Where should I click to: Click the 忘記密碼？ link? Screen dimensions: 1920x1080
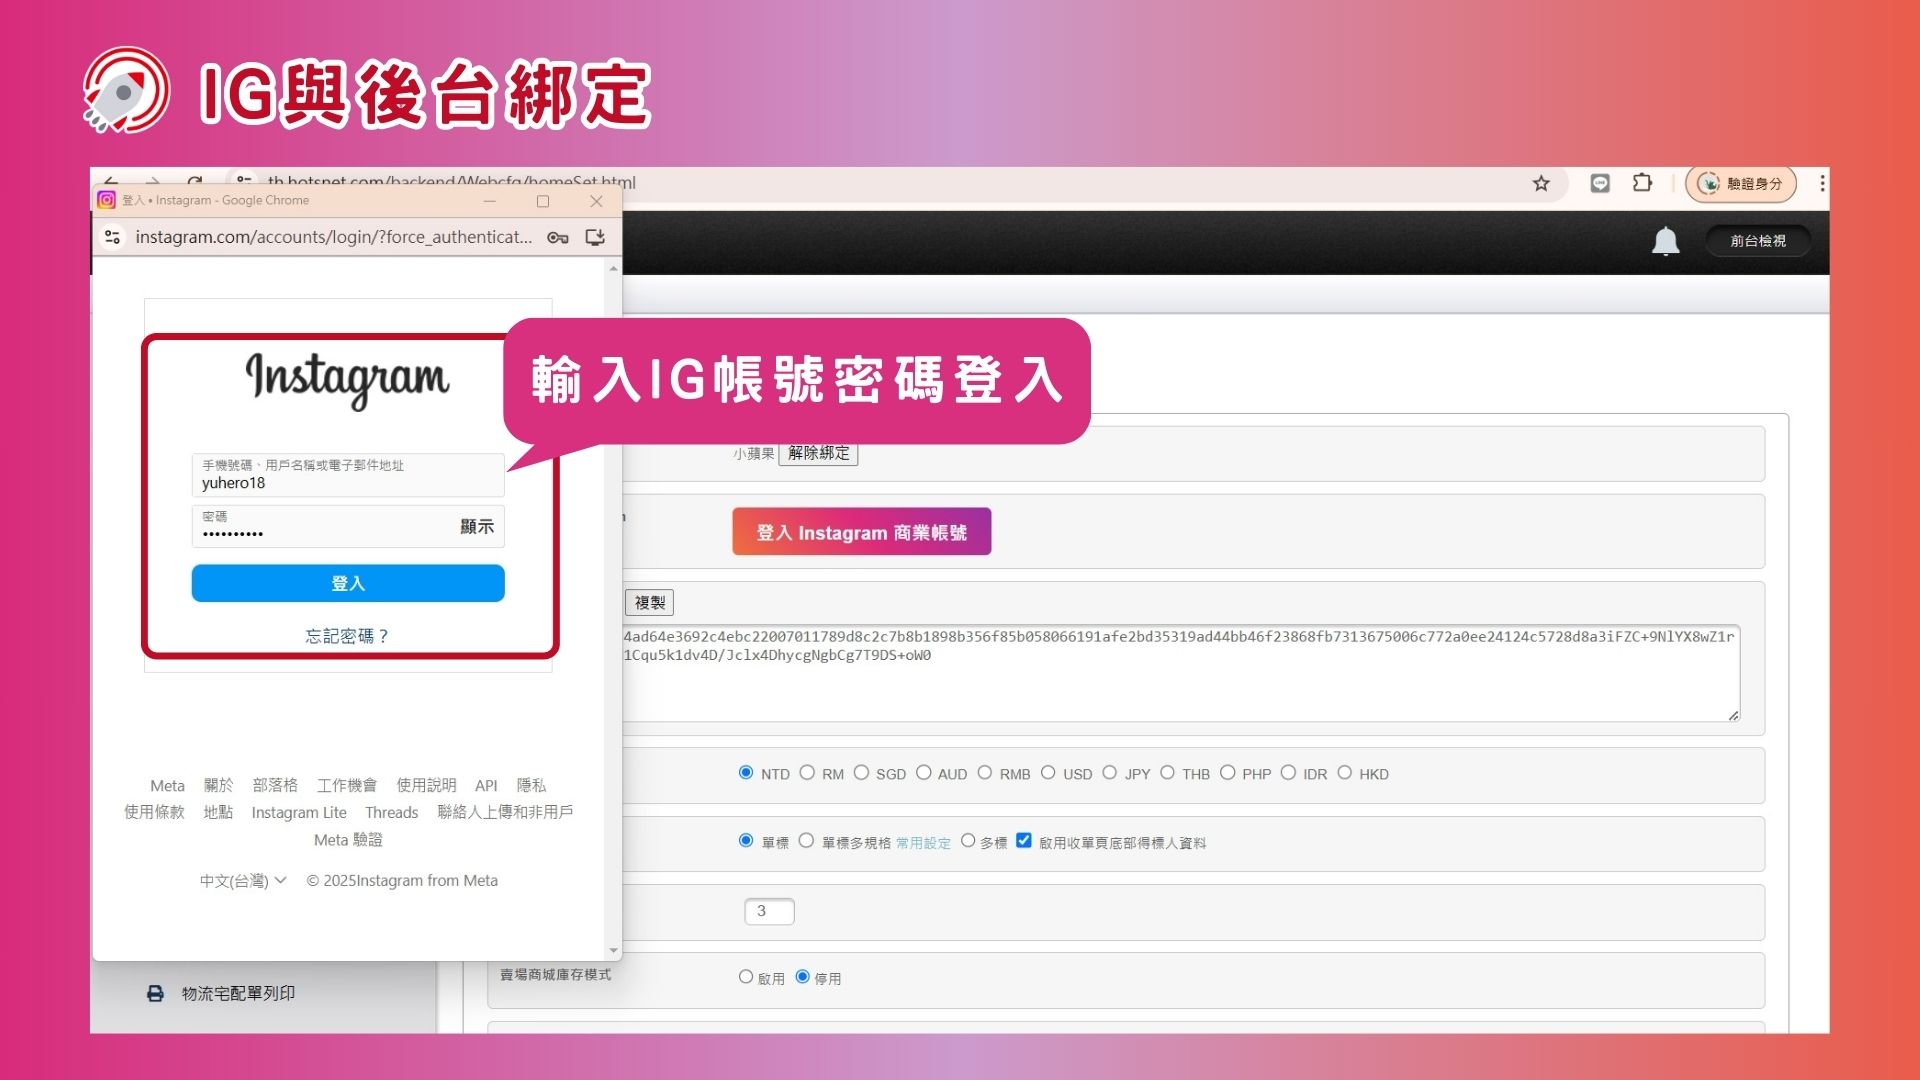click(x=347, y=636)
